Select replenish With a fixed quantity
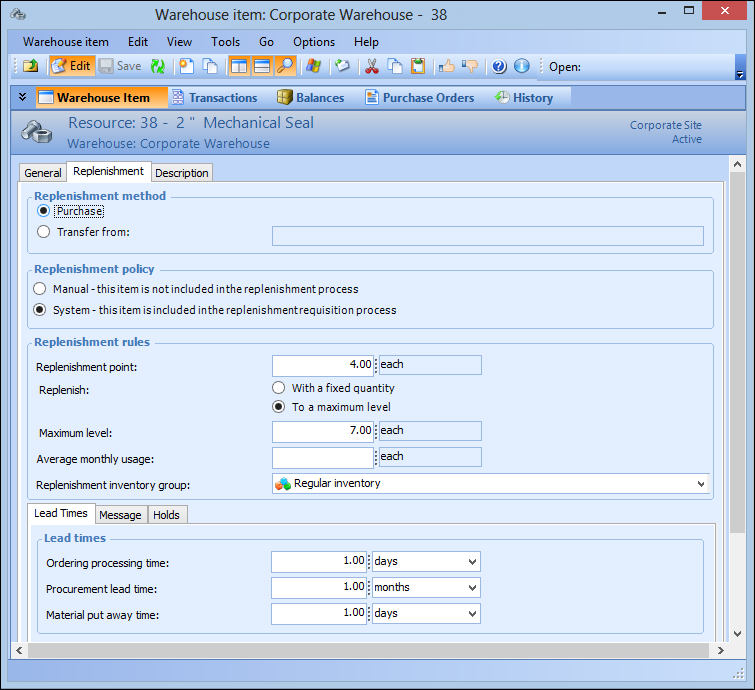 [279, 388]
